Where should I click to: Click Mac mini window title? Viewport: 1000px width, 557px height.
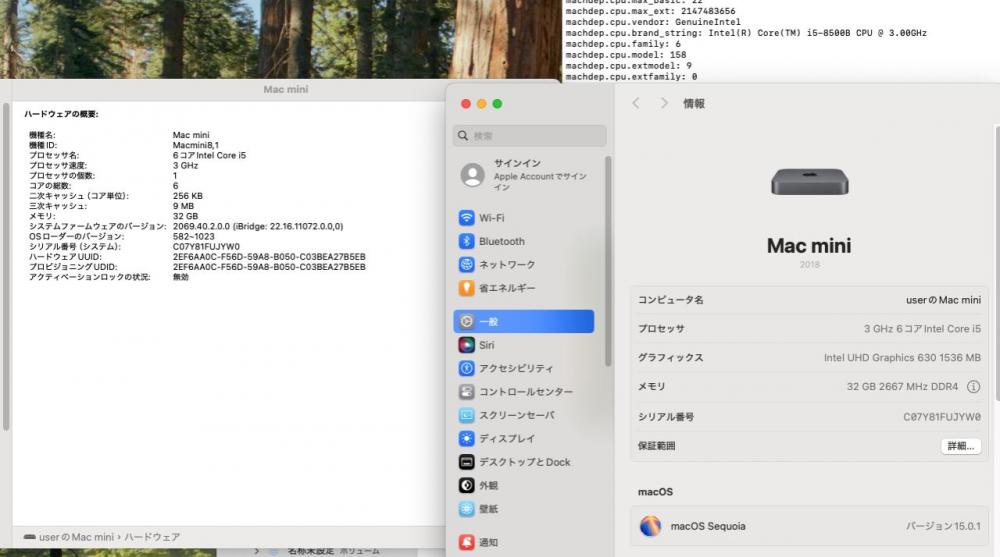coord(286,90)
